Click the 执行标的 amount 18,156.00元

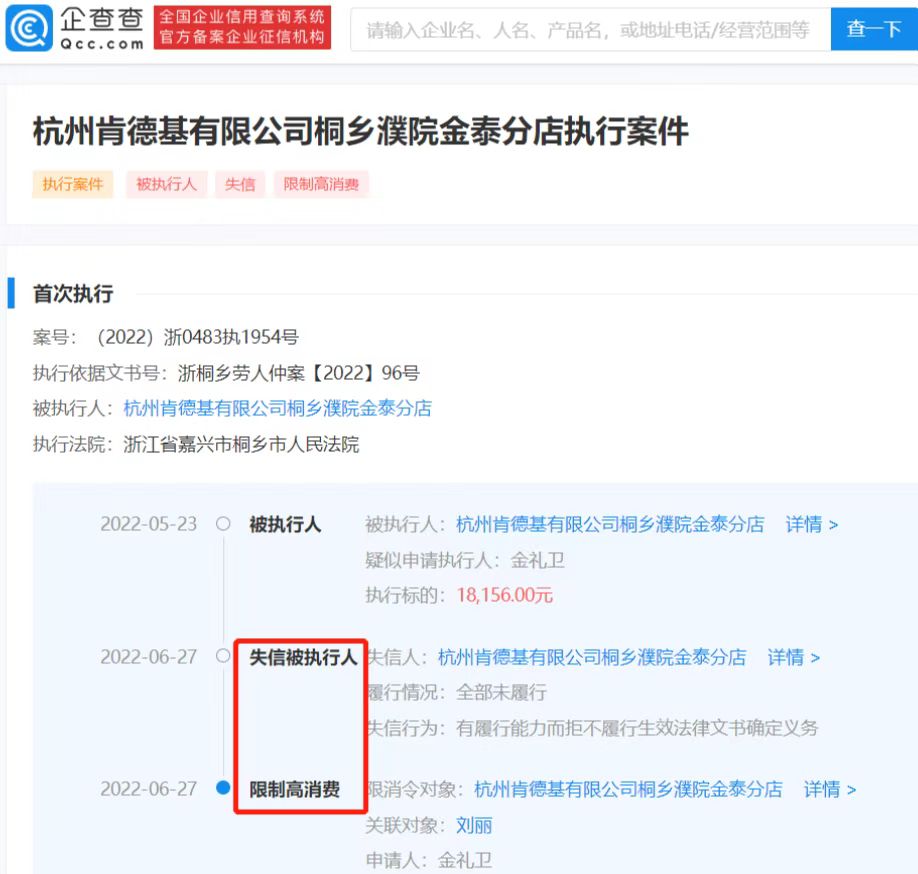(505, 595)
